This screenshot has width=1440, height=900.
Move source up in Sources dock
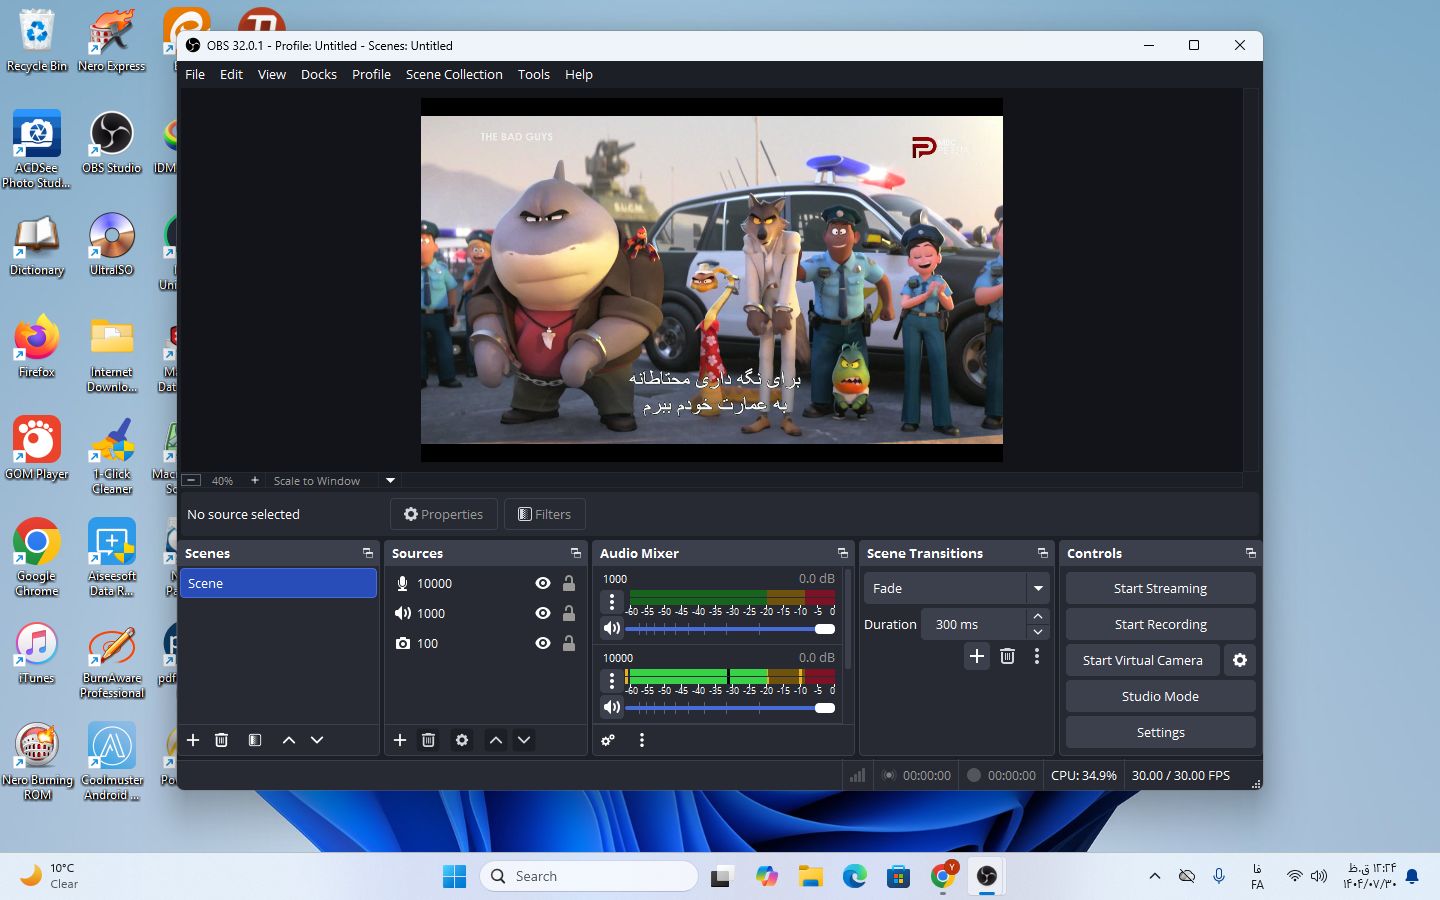pyautogui.click(x=496, y=740)
